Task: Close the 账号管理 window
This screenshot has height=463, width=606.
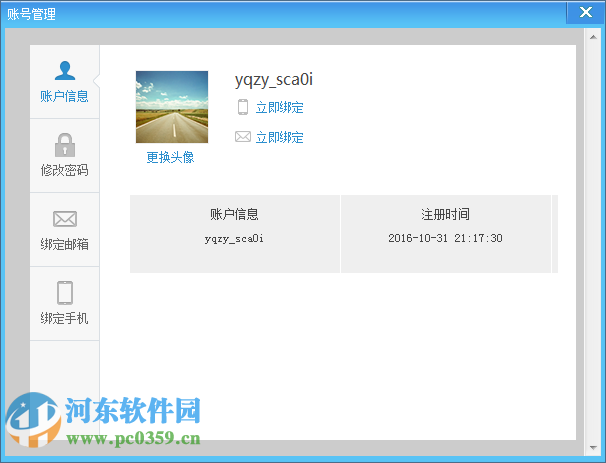Action: pos(586,12)
